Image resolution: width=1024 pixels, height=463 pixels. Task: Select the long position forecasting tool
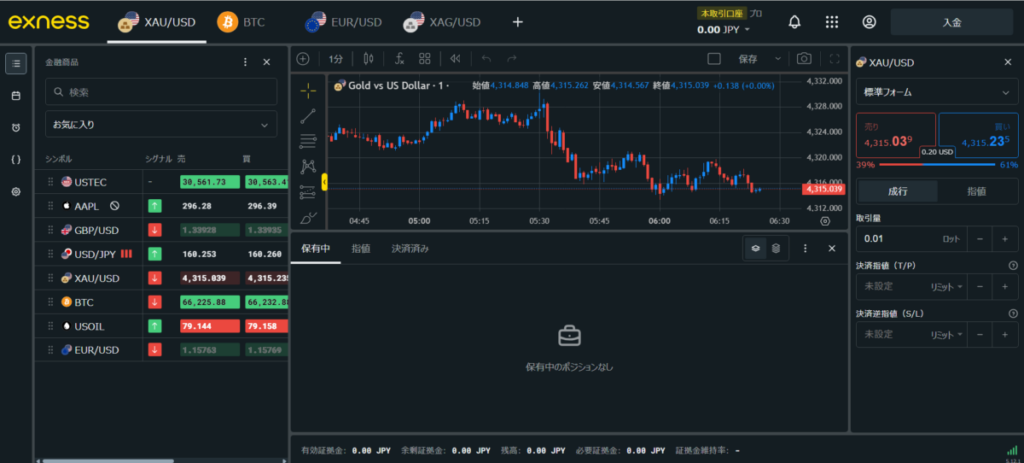(308, 192)
